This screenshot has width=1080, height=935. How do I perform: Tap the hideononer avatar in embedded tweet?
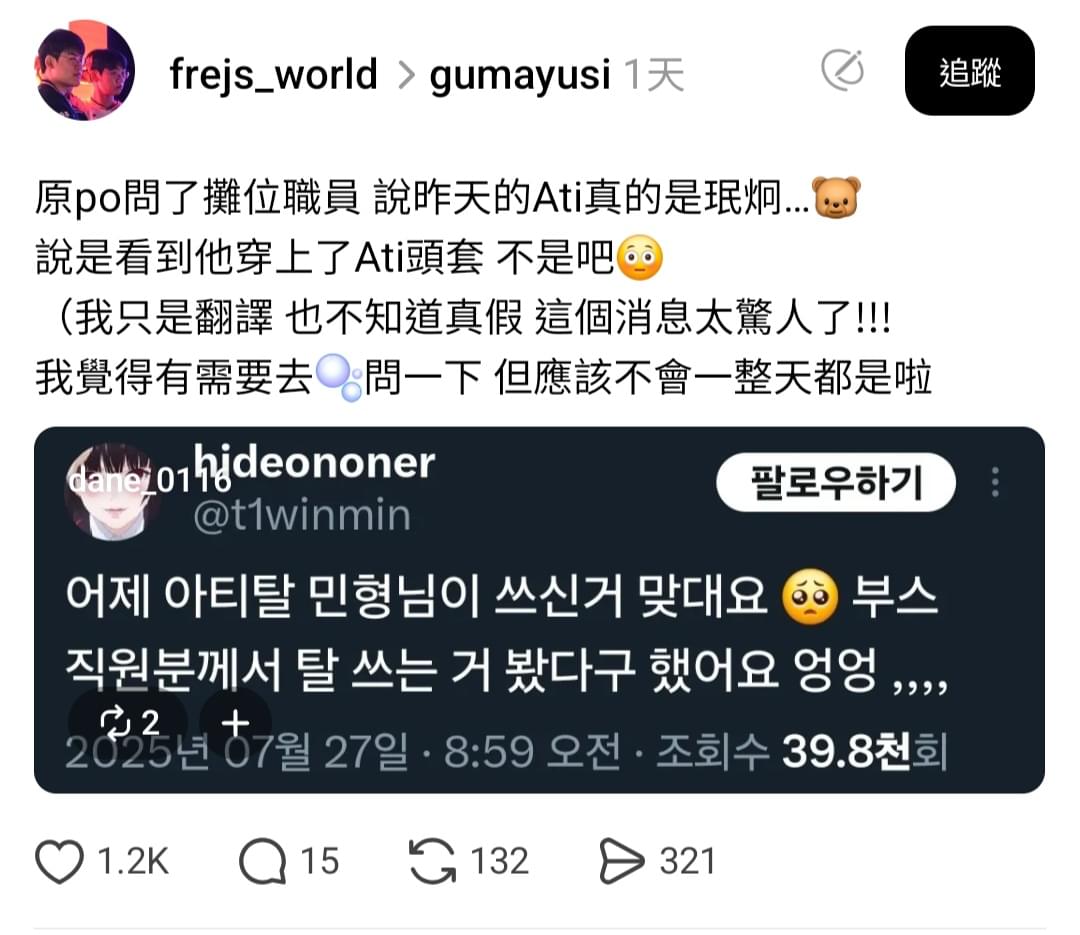114,491
